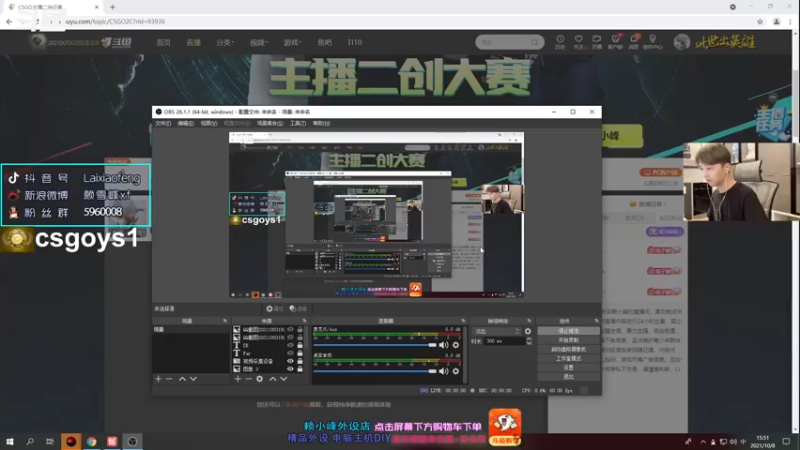Adjust microphone/Aux volume slider
Image resolution: width=800 pixels, height=450 pixels.
pos(375,345)
